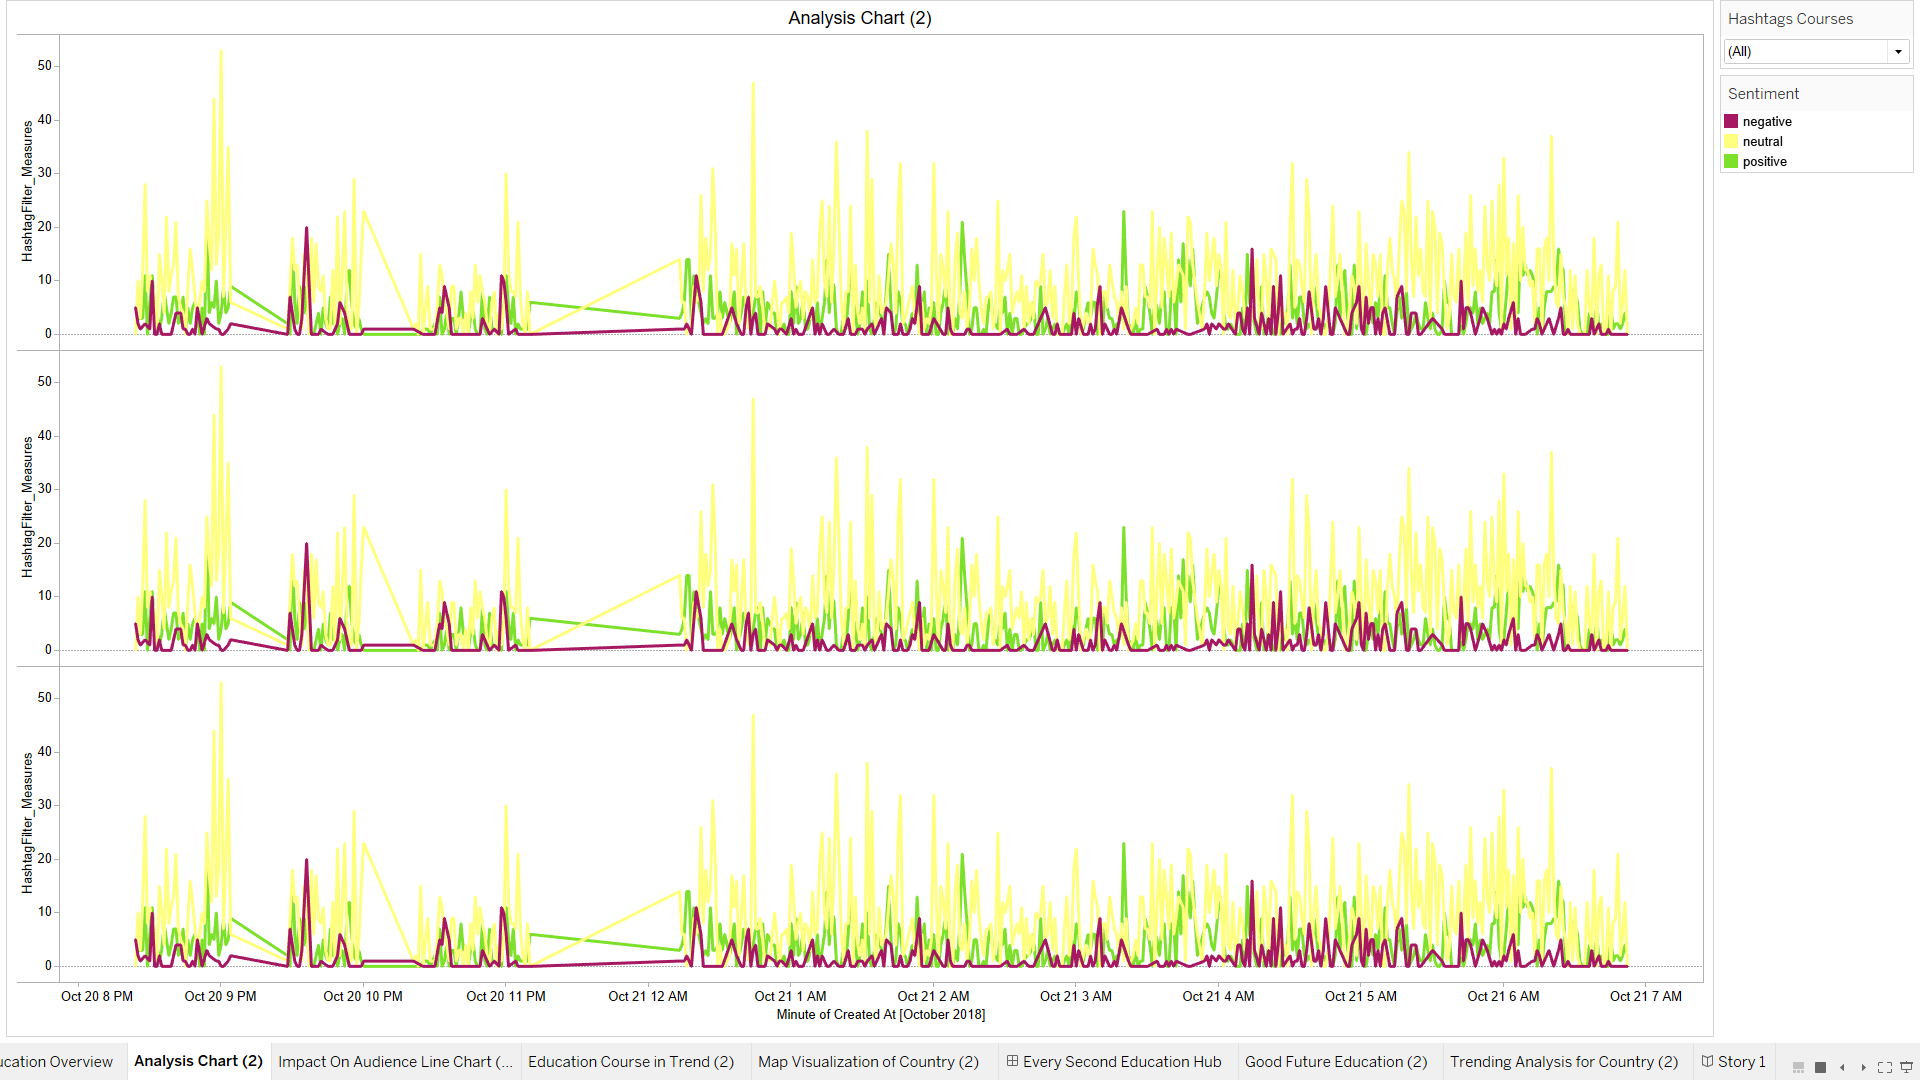Expand the Hashtags Courses dropdown arrow
This screenshot has width=1920, height=1080.
tap(1898, 52)
